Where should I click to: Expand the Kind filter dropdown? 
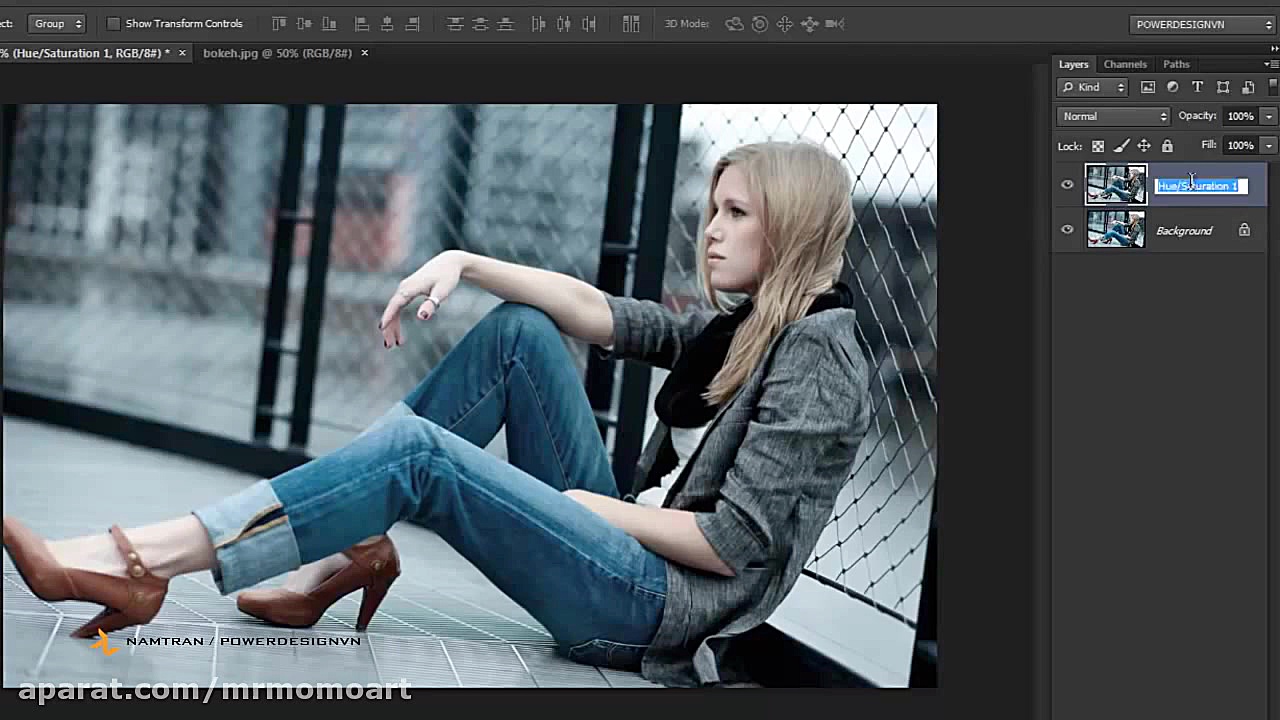(1120, 87)
